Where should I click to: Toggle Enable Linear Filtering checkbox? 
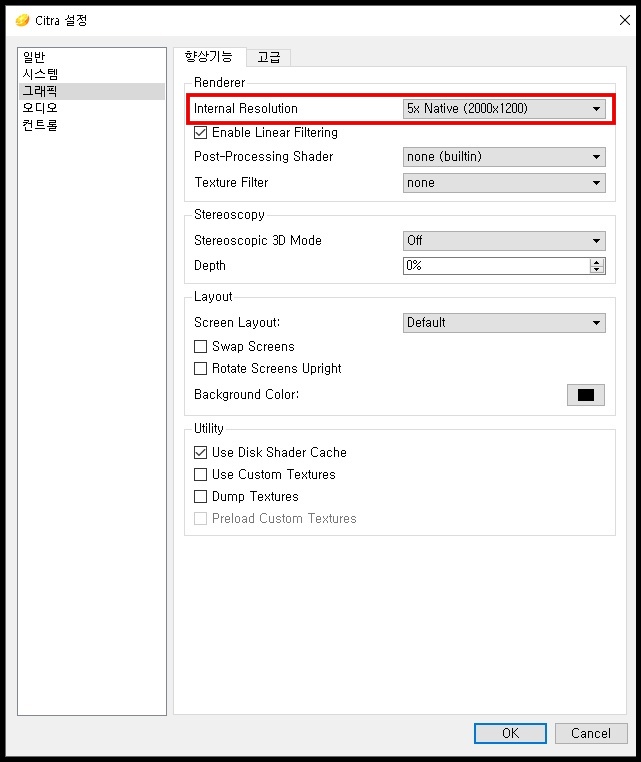200,133
